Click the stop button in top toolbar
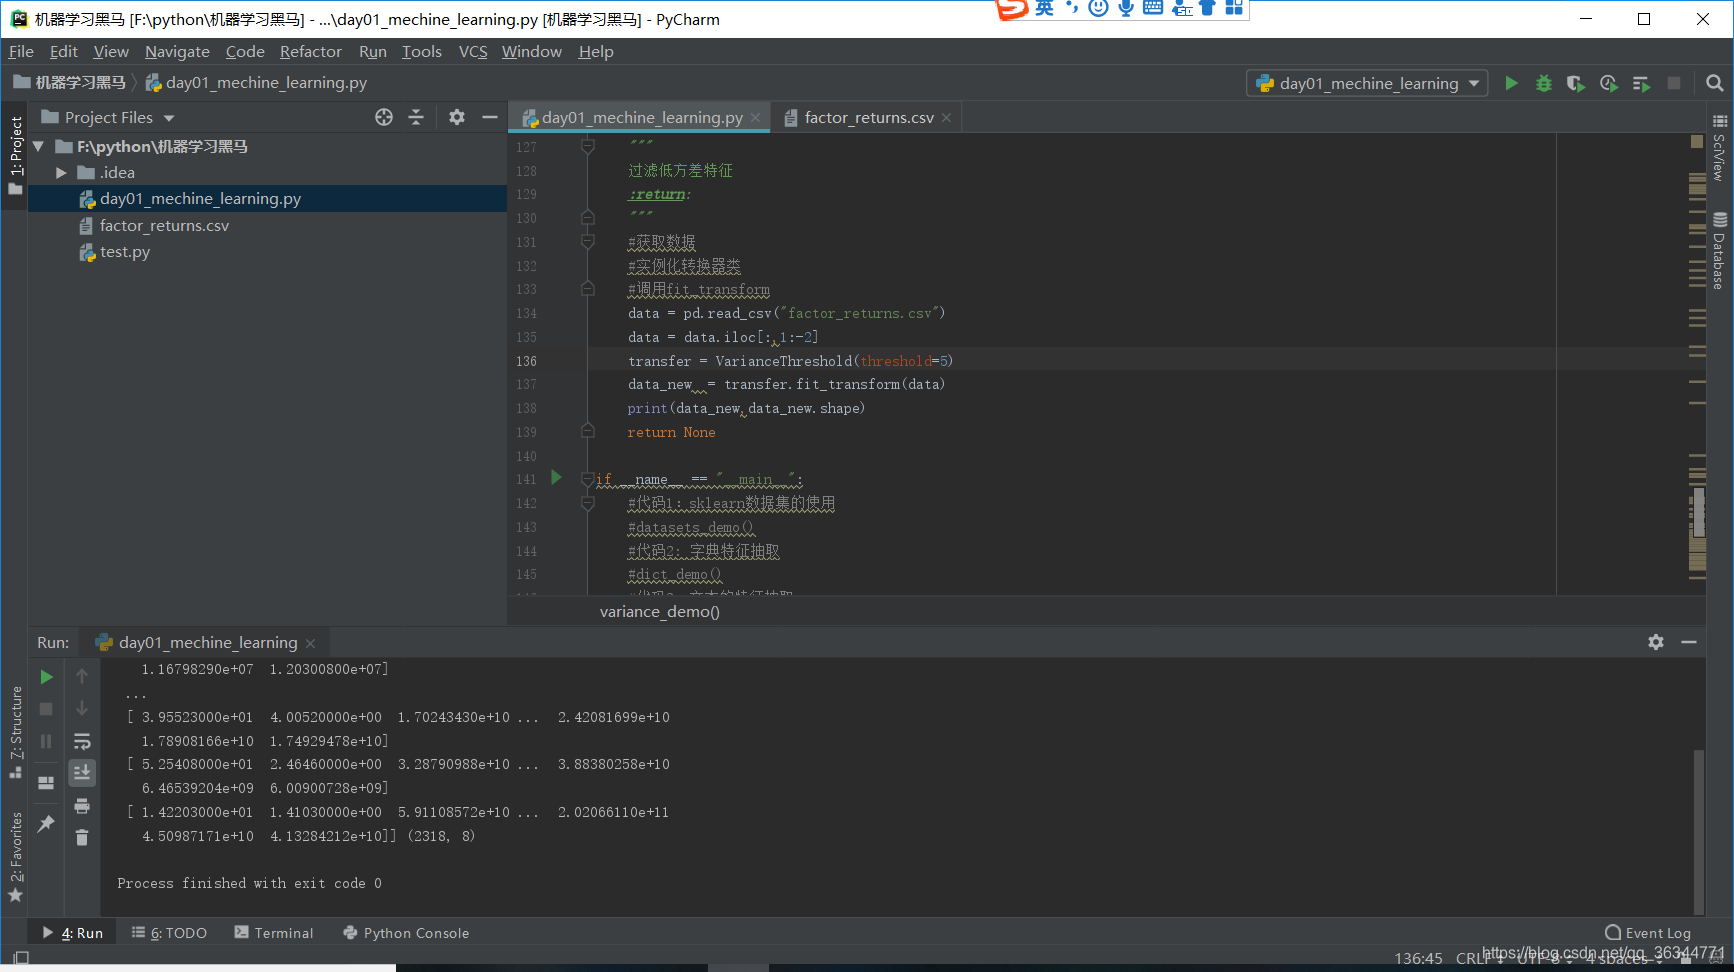 pyautogui.click(x=1674, y=84)
